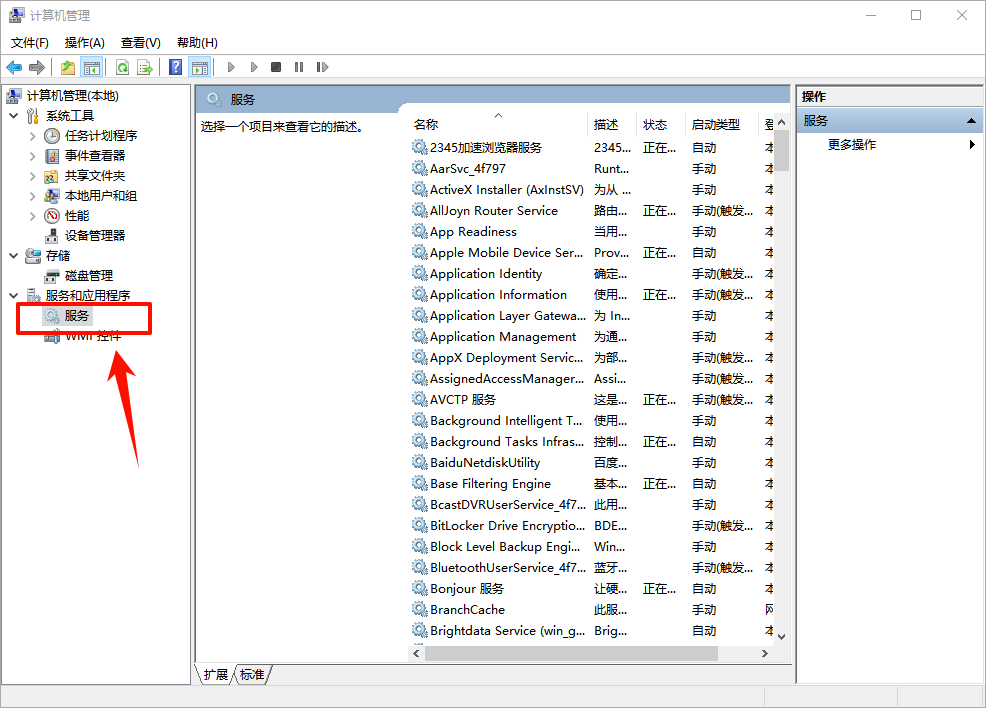Select 事件查看器 in the tree
986x708 pixels.
(95, 156)
